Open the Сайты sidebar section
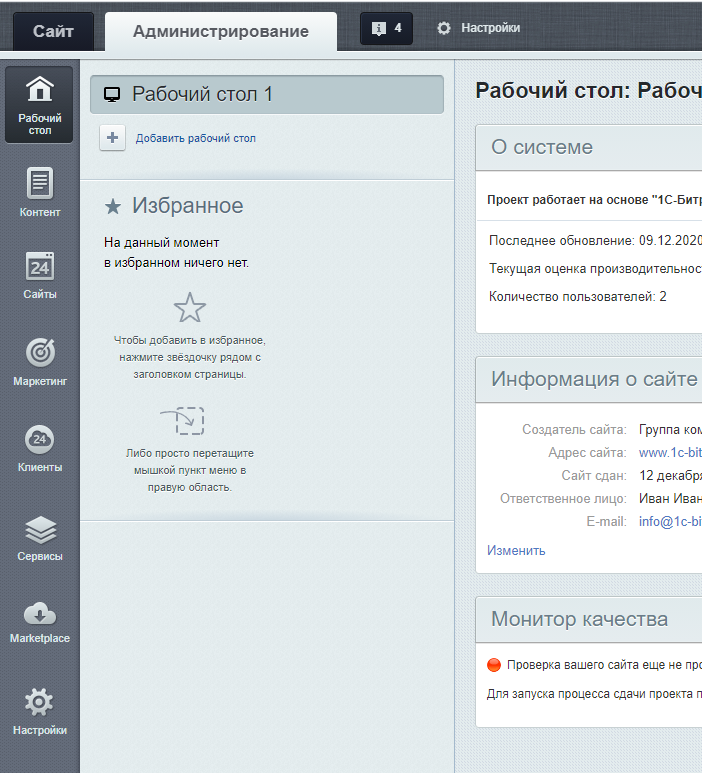This screenshot has height=773, width=702. (x=39, y=275)
